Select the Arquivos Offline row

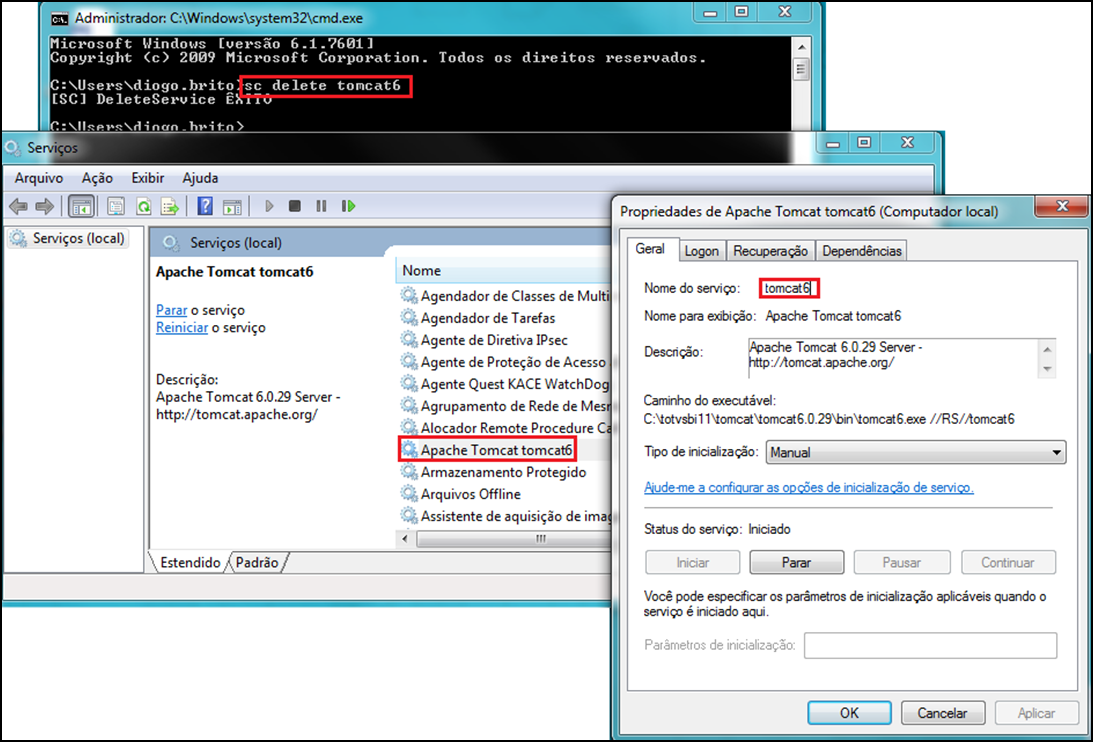coord(505,494)
